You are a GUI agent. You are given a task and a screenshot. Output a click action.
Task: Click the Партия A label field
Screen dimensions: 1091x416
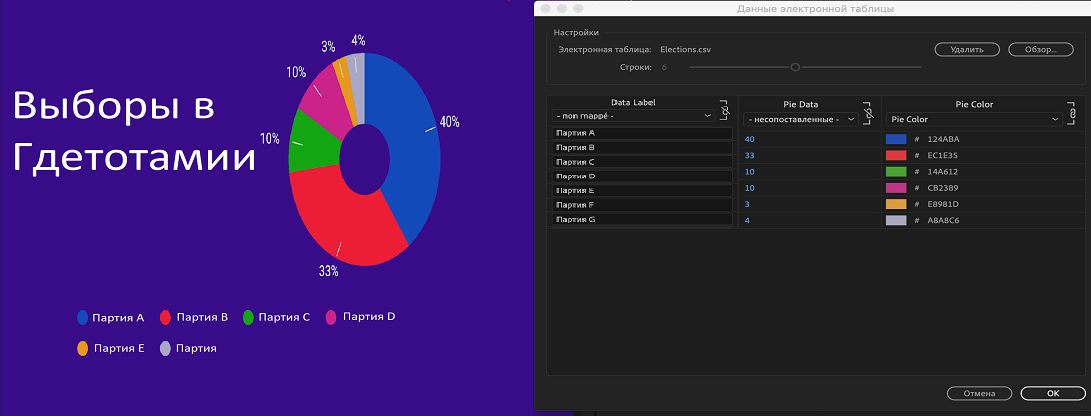point(642,133)
